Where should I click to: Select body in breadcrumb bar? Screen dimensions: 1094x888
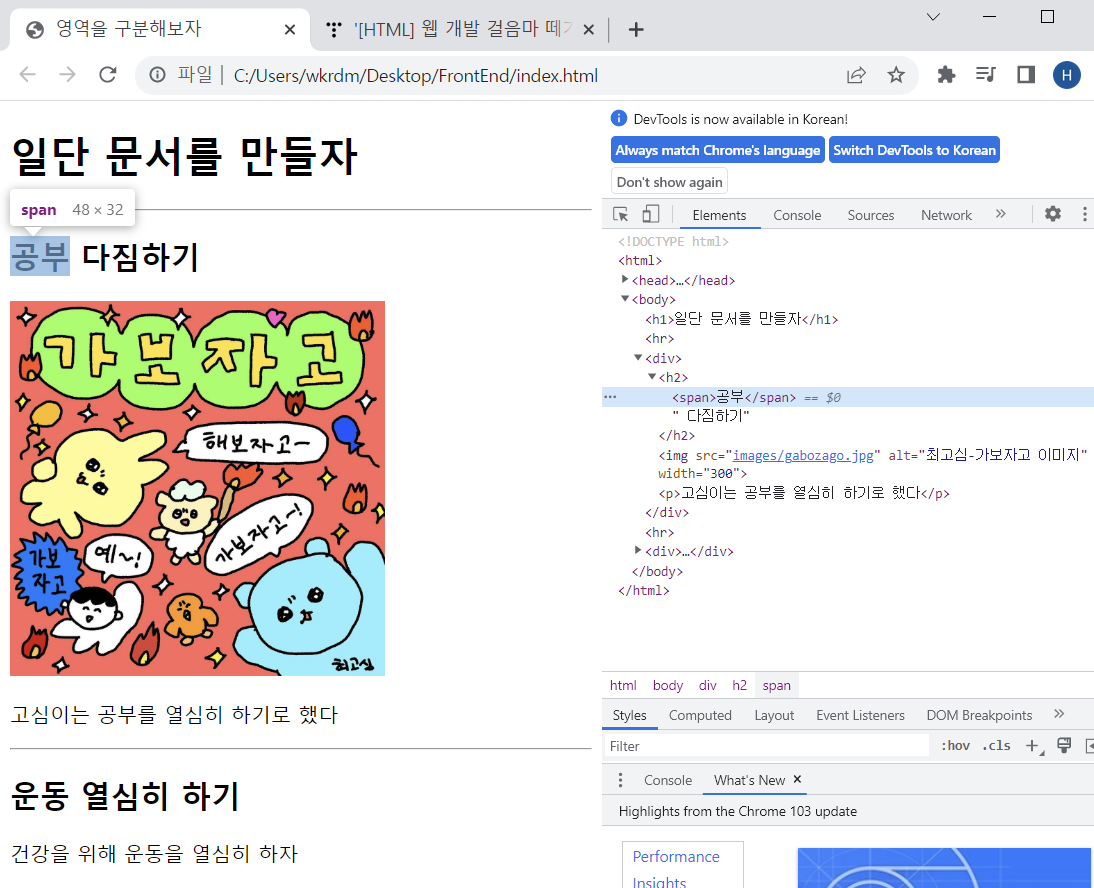point(668,686)
